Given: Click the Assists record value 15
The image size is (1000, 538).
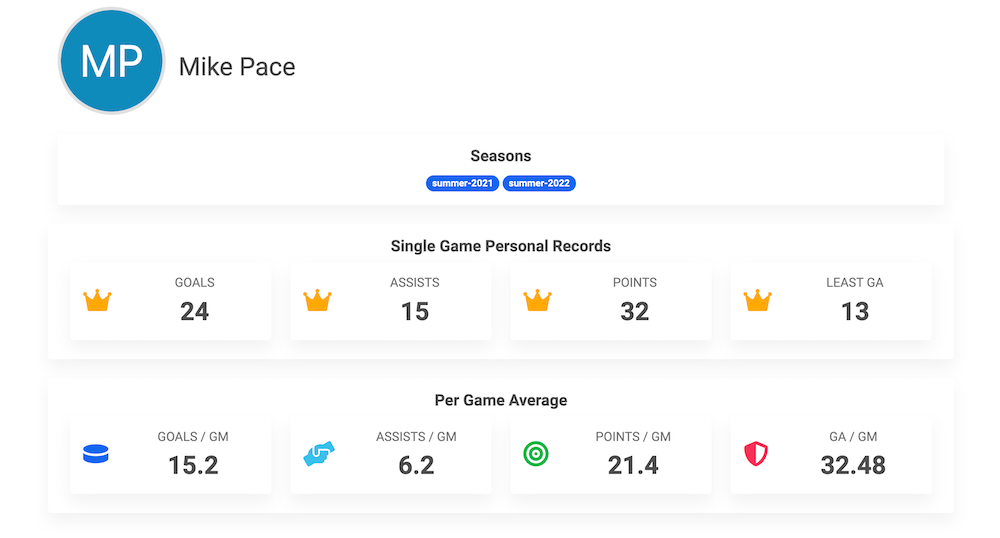Looking at the screenshot, I should 415,311.
